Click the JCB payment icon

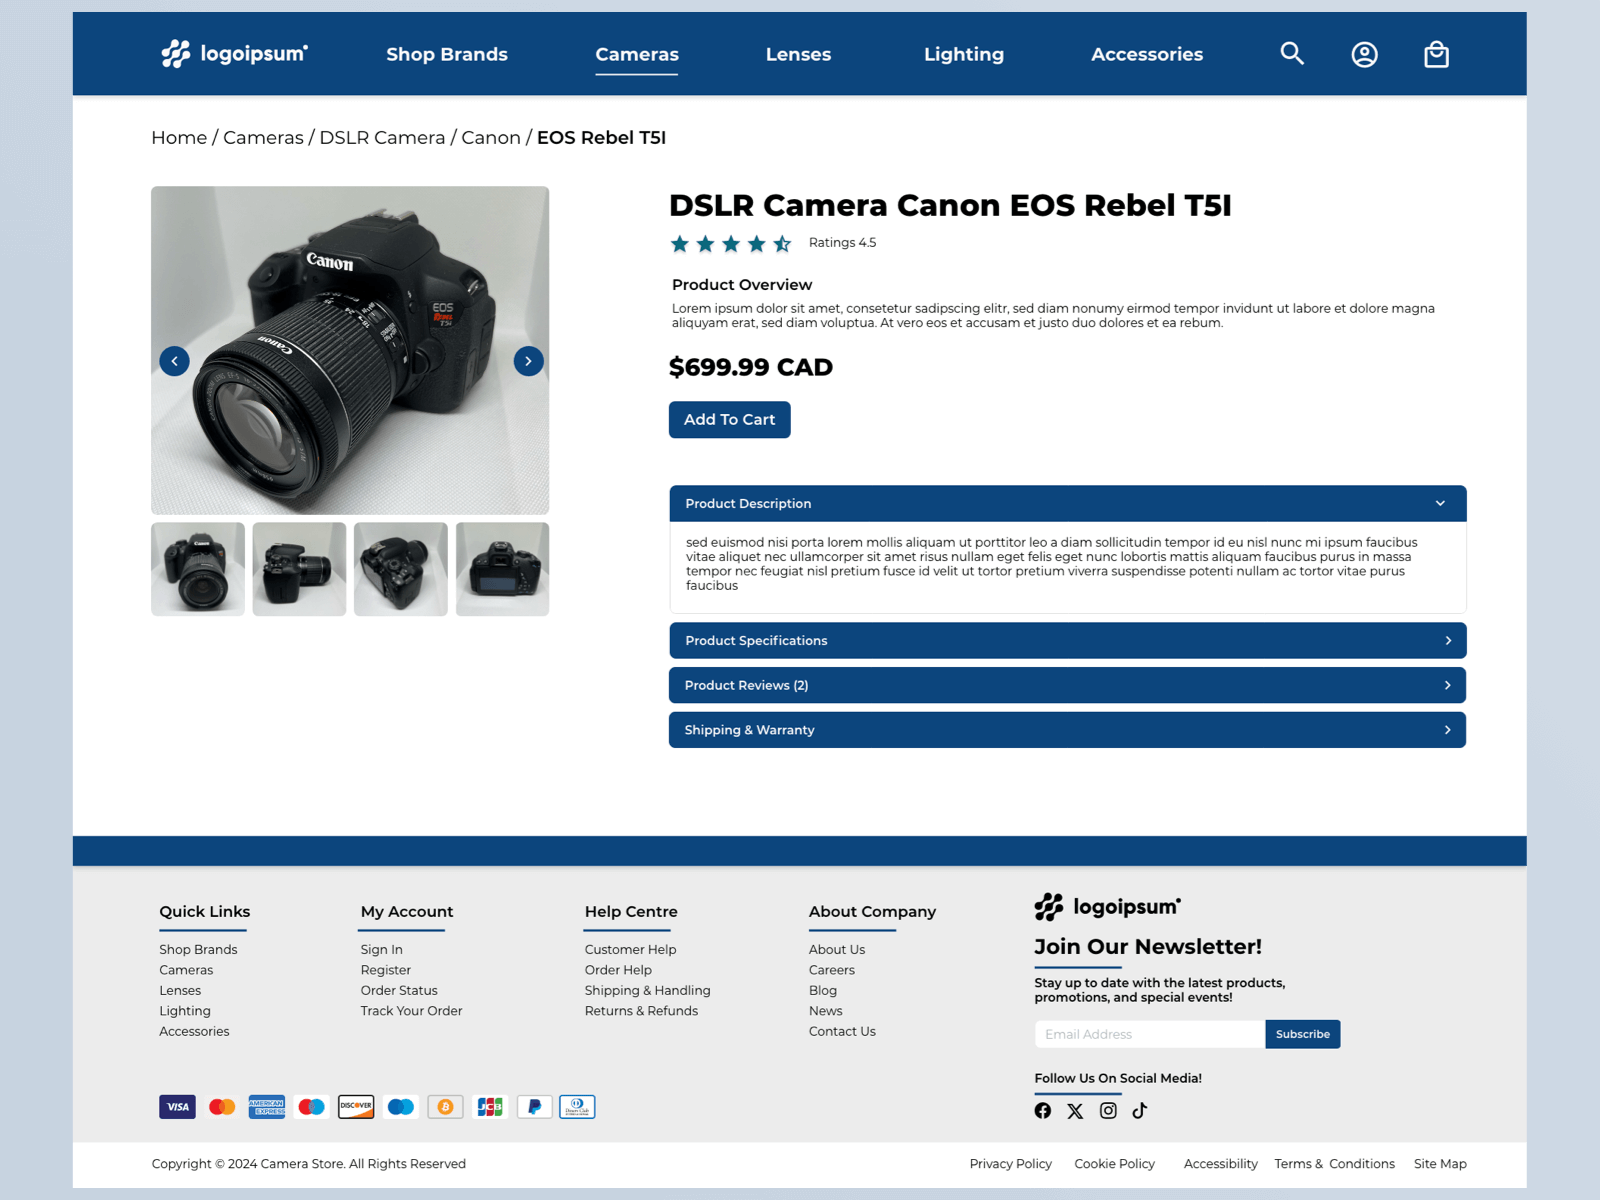[490, 1107]
